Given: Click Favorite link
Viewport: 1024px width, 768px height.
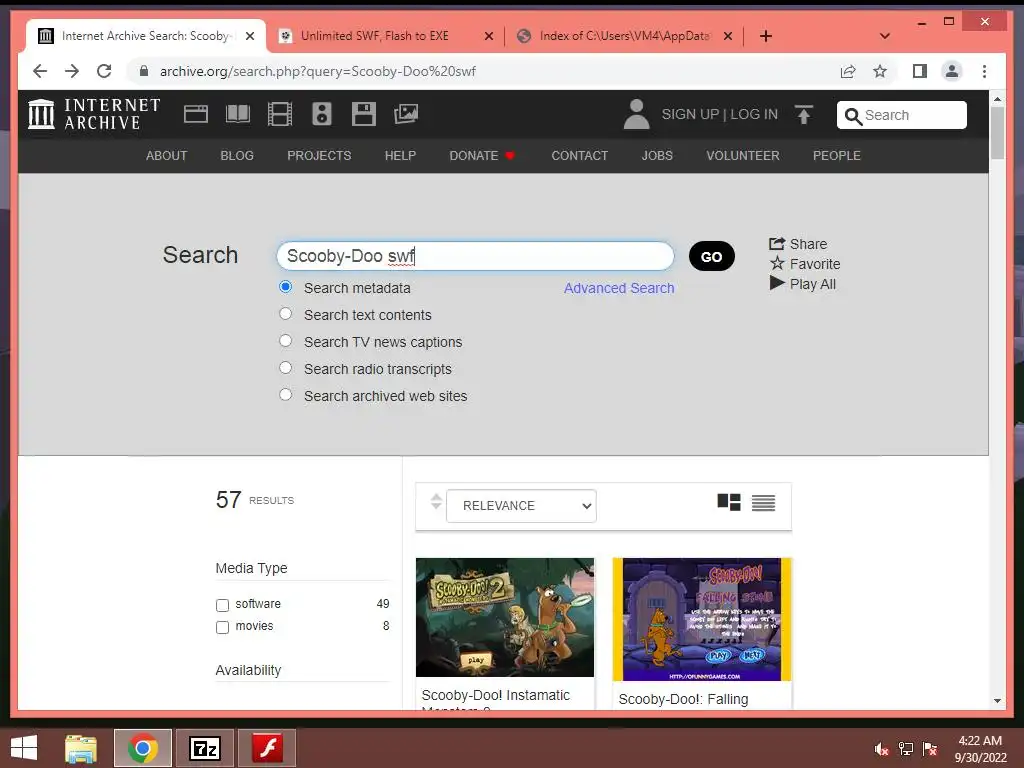Looking at the screenshot, I should (805, 264).
